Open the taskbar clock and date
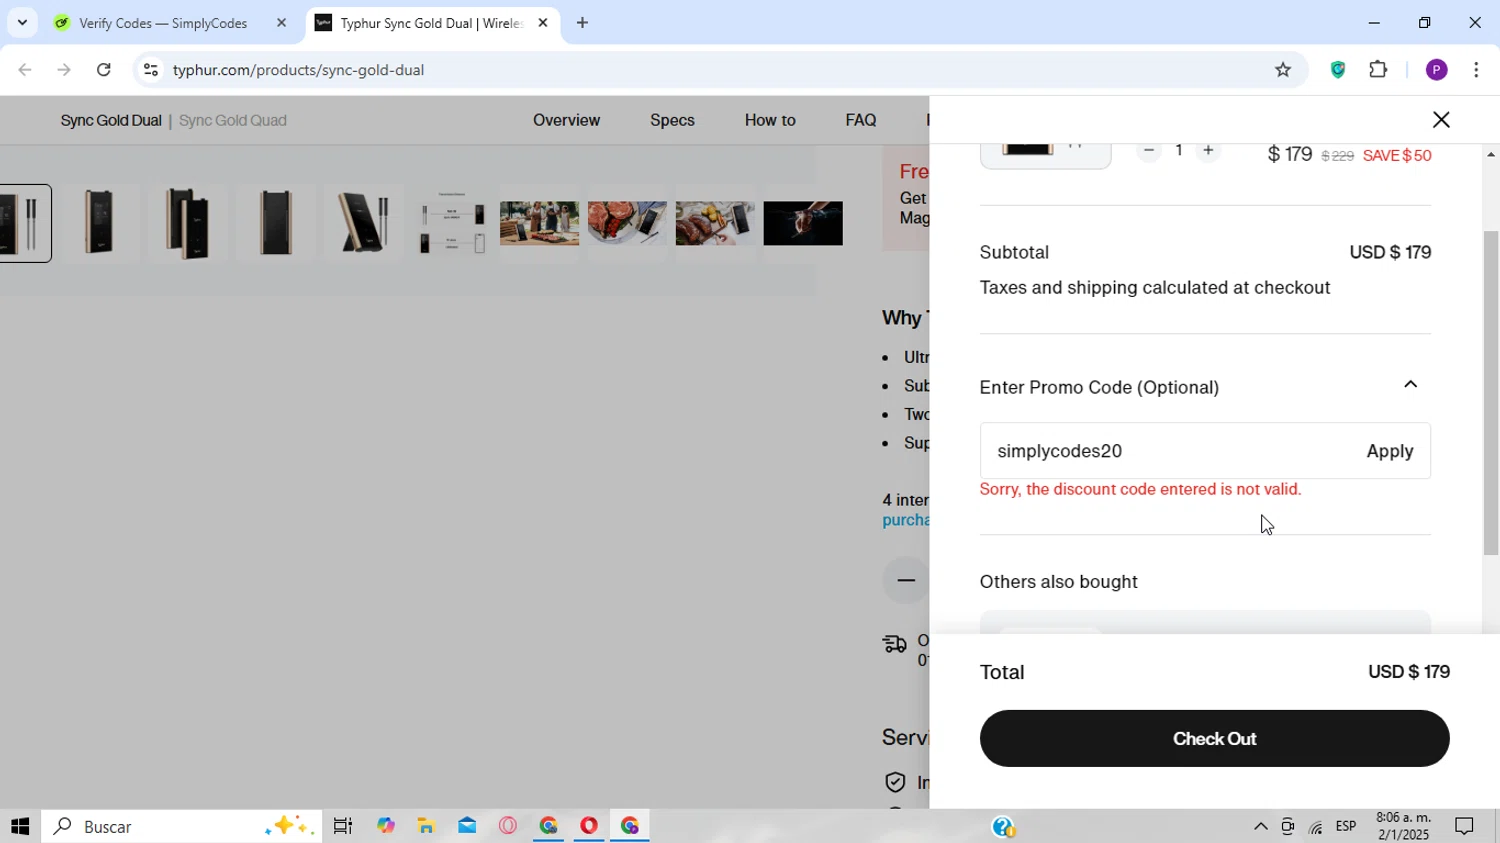 (x=1403, y=826)
